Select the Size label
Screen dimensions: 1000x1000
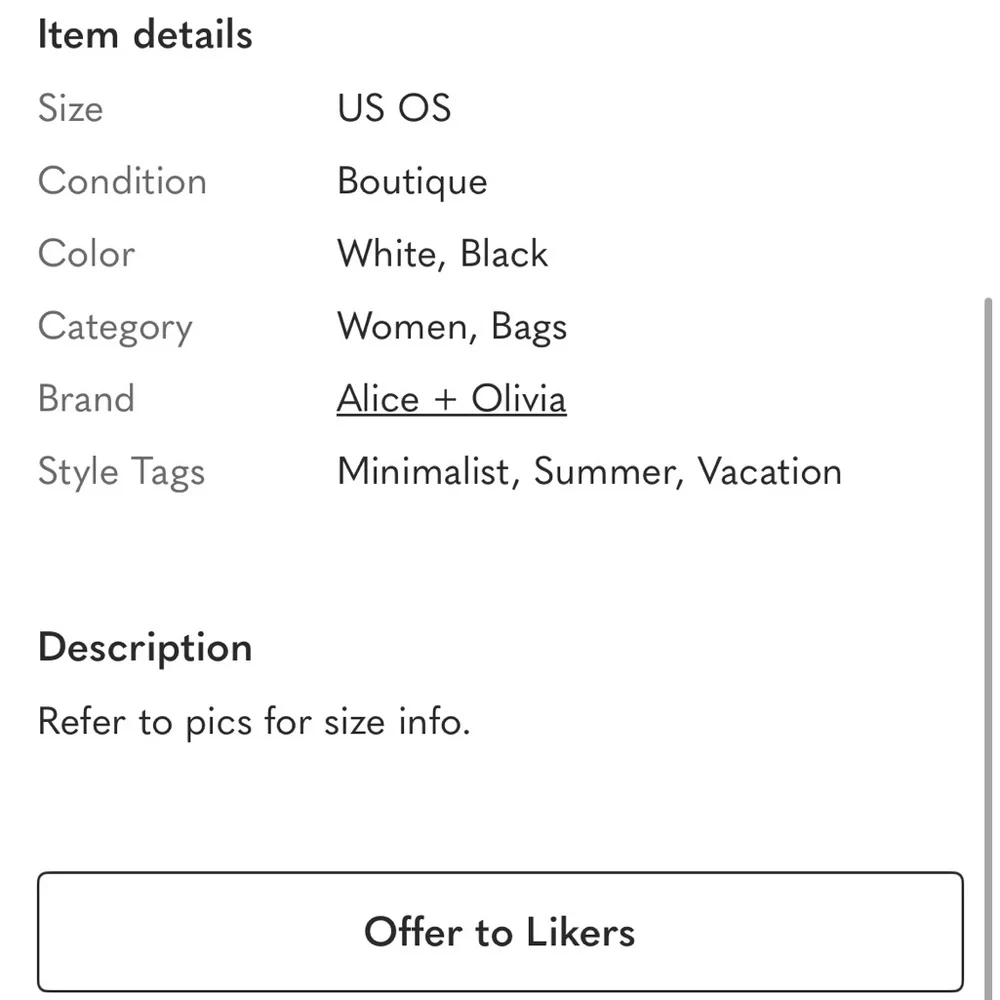tap(70, 108)
